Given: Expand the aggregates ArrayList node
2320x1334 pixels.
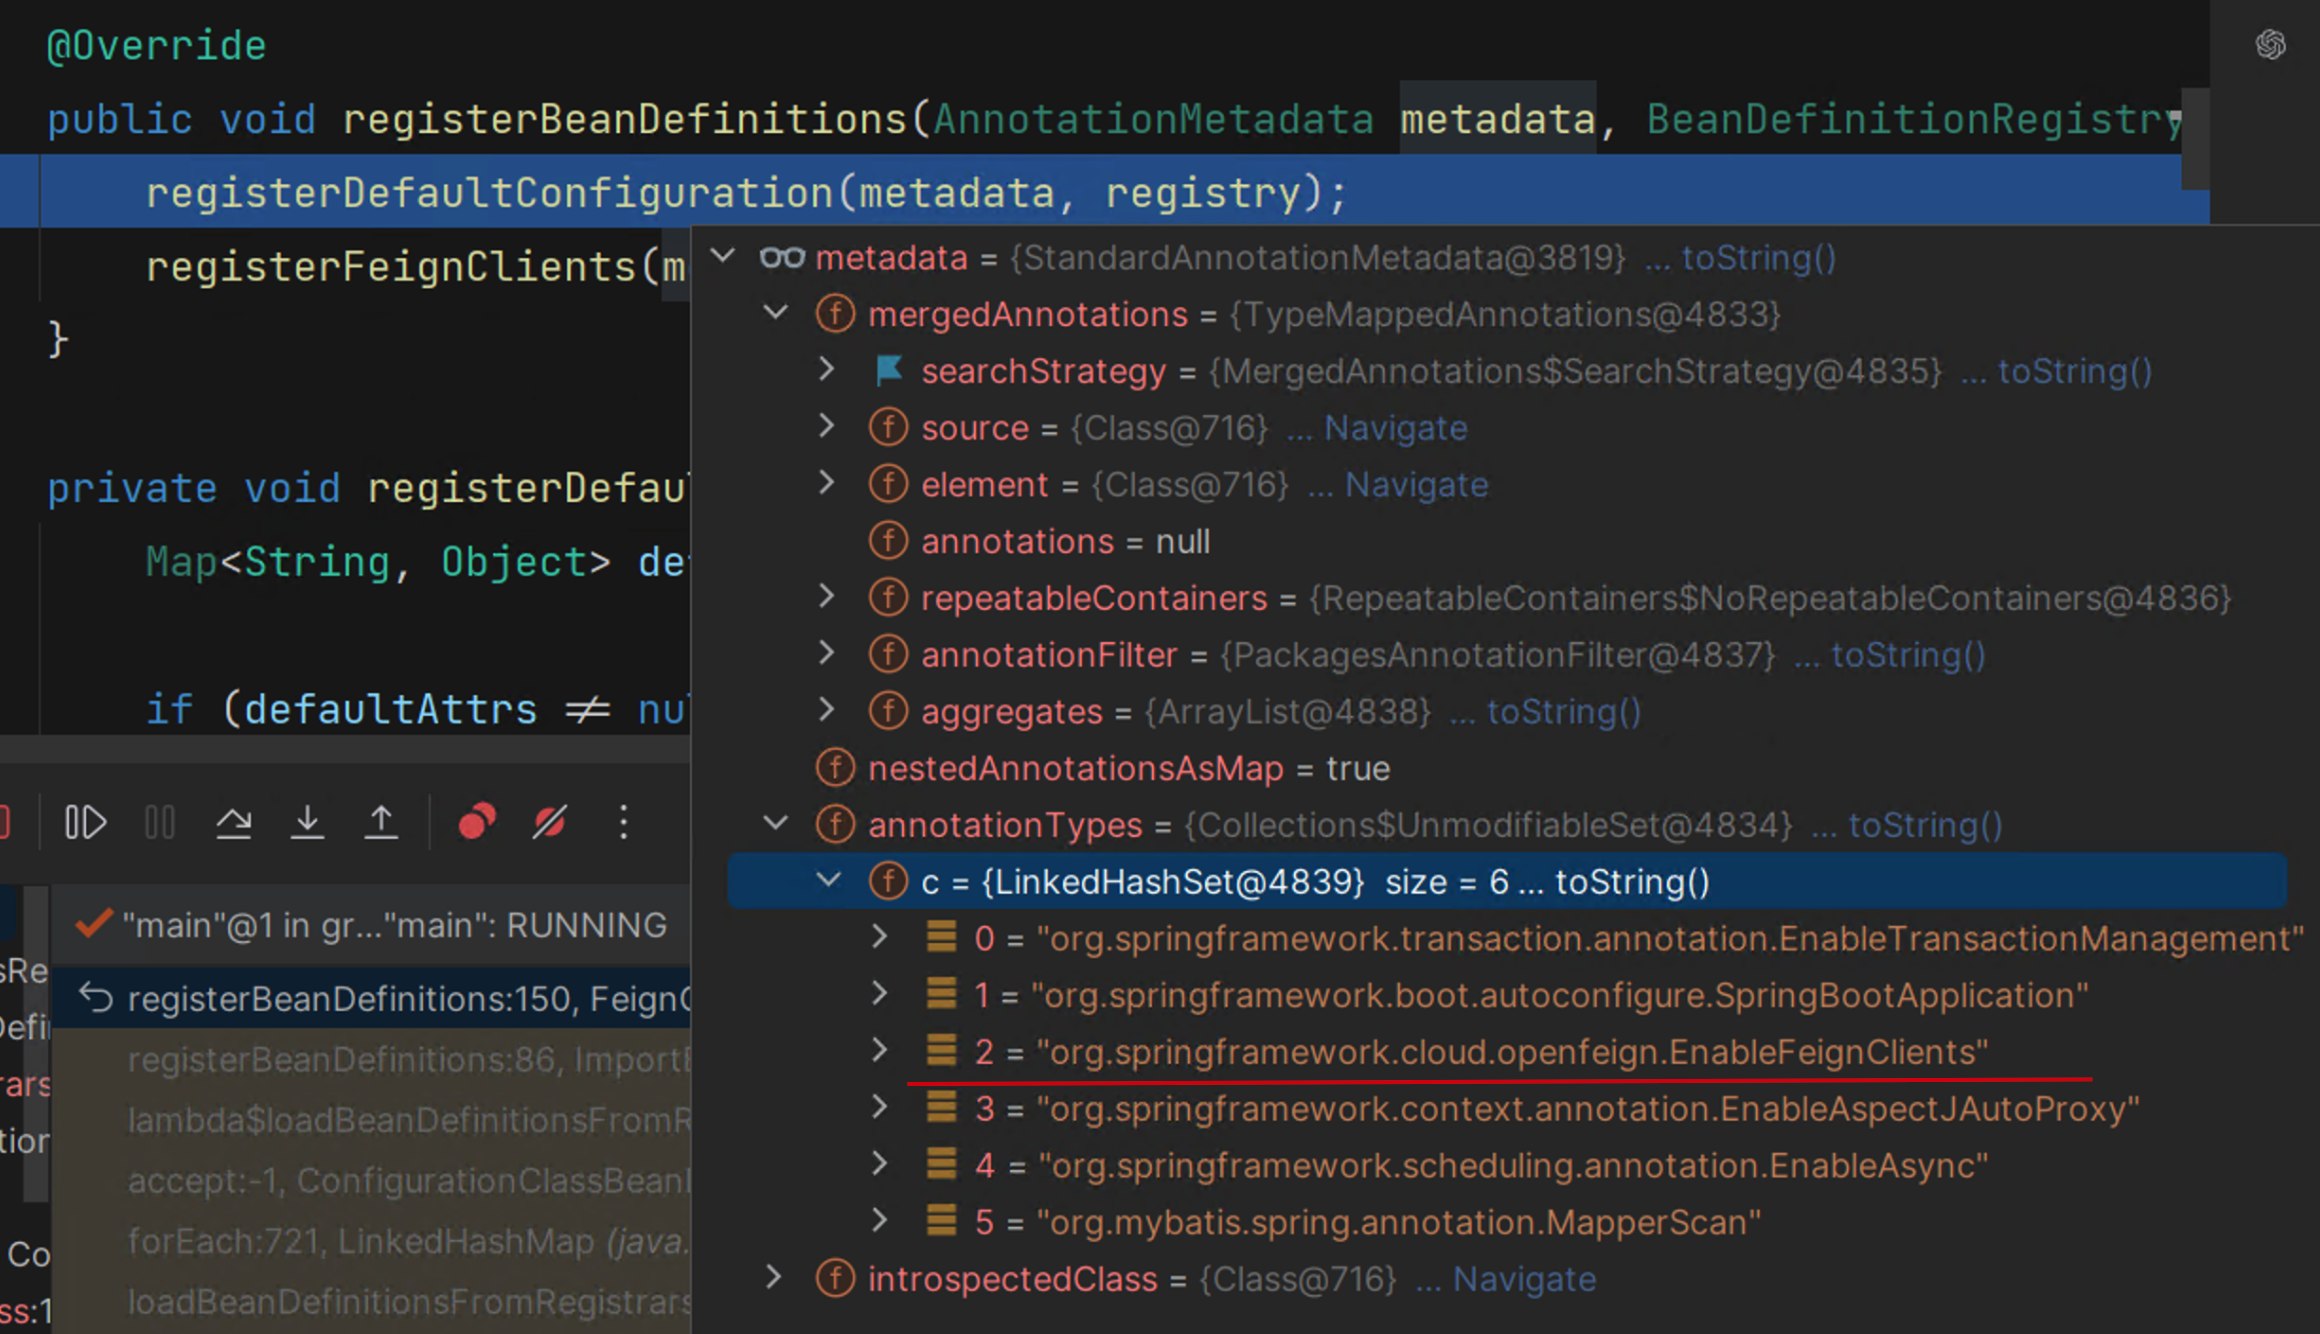Looking at the screenshot, I should point(827,710).
